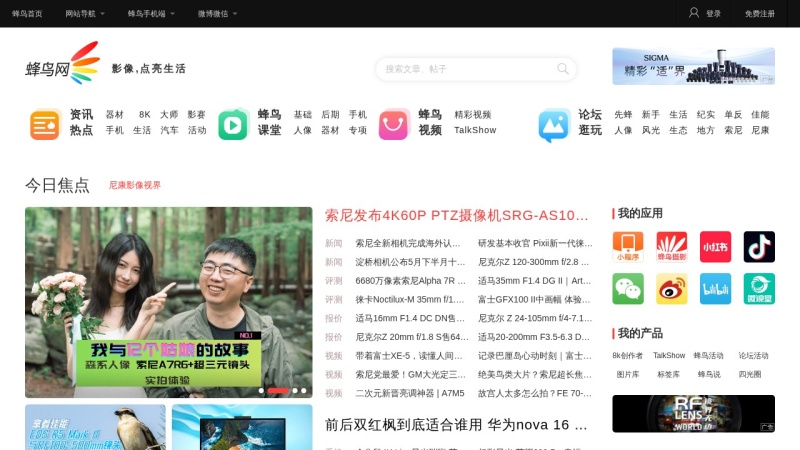This screenshot has width=800, height=450.
Task: Expand the 蜂鸟手机端 dropdown
Action: pyautogui.click(x=151, y=14)
